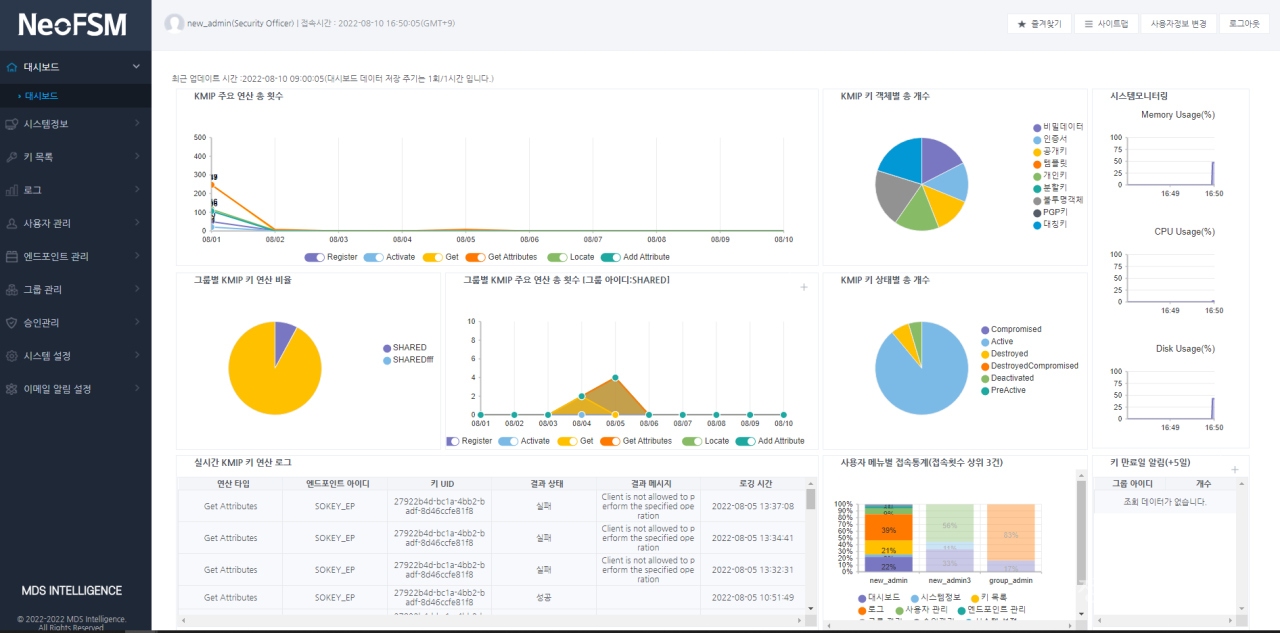Viewport: 1280px width, 633px height.
Task: Expand the 엔드포인트 관리 menu arrow
Action: pyautogui.click(x=137, y=256)
